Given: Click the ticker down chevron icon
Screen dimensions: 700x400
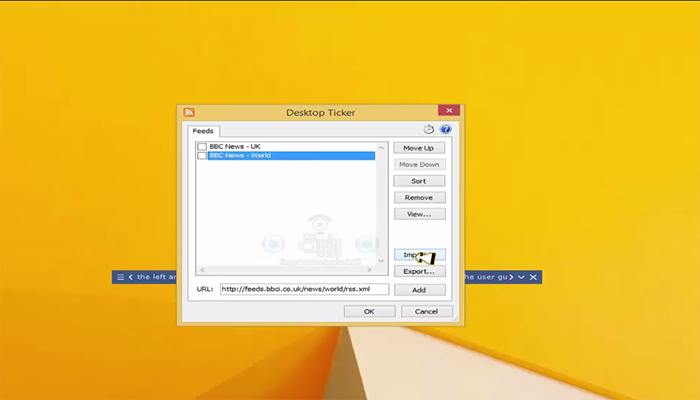Looking at the screenshot, I should (521, 277).
